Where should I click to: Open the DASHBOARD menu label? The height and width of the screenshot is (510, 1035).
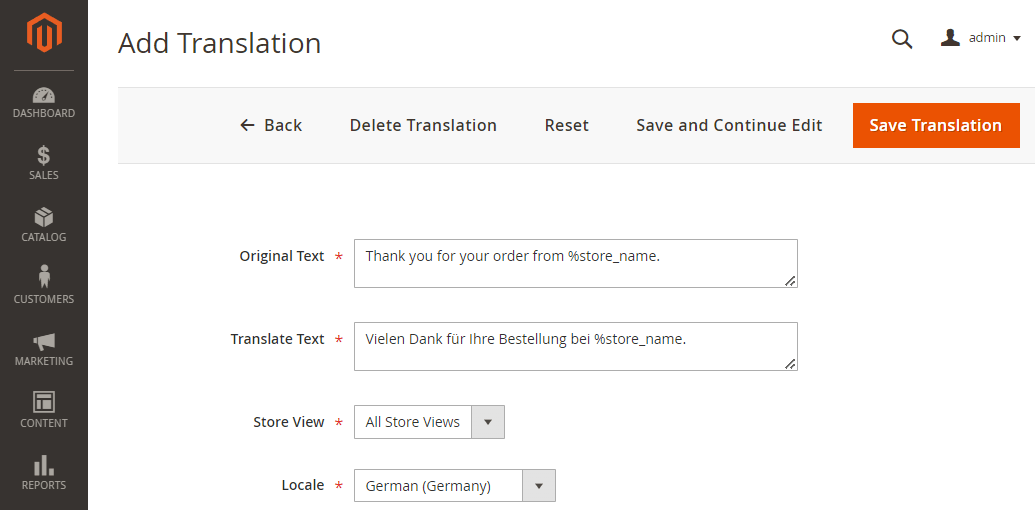coord(44,113)
